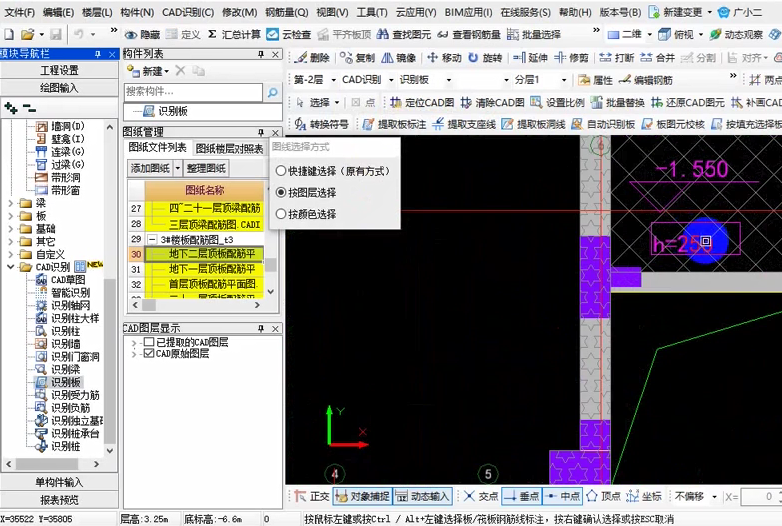Click the 工程设置 button

59,70
